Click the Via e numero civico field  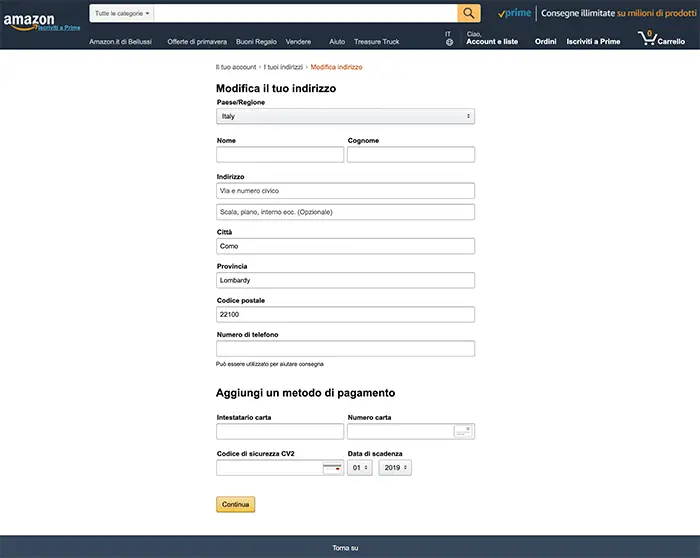click(x=346, y=191)
